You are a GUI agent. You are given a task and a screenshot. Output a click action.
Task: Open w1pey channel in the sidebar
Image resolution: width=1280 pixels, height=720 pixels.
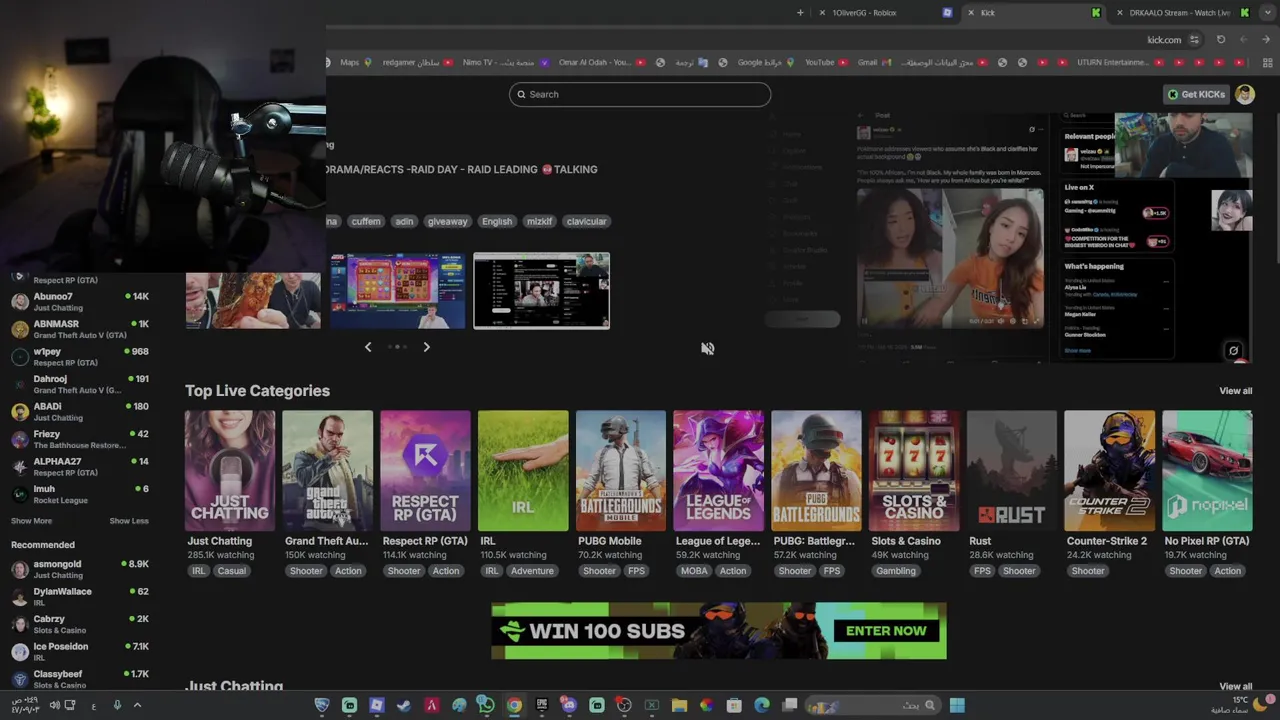pos(80,356)
